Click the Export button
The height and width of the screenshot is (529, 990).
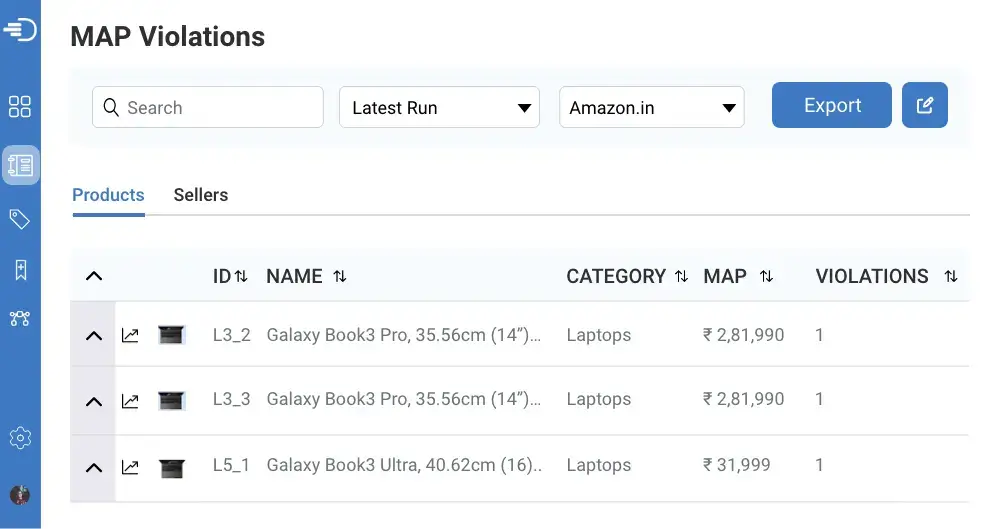pyautogui.click(x=832, y=106)
